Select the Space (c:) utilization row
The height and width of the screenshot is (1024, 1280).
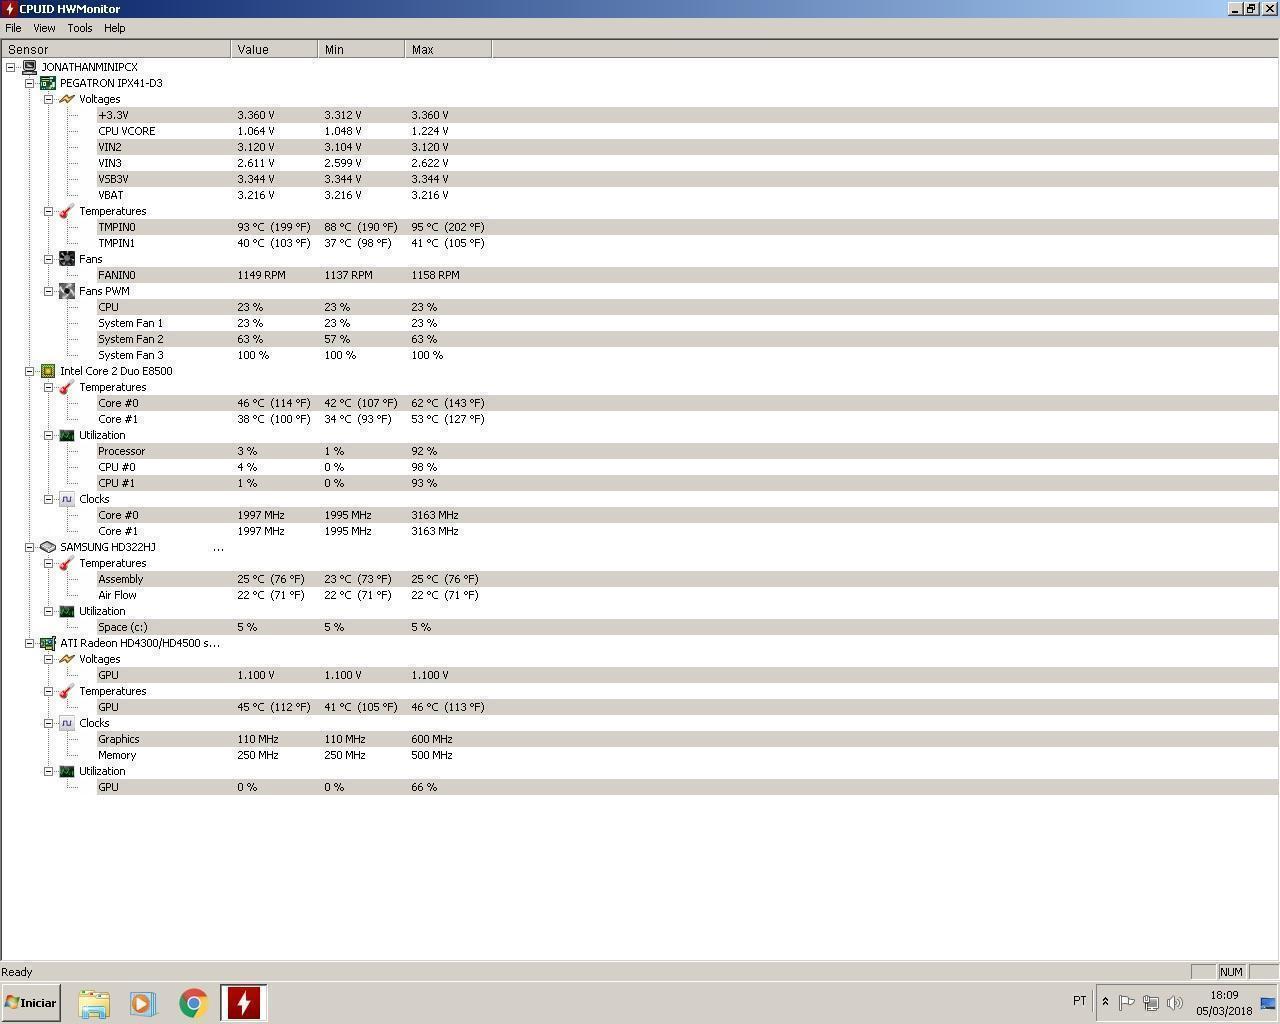(688, 627)
